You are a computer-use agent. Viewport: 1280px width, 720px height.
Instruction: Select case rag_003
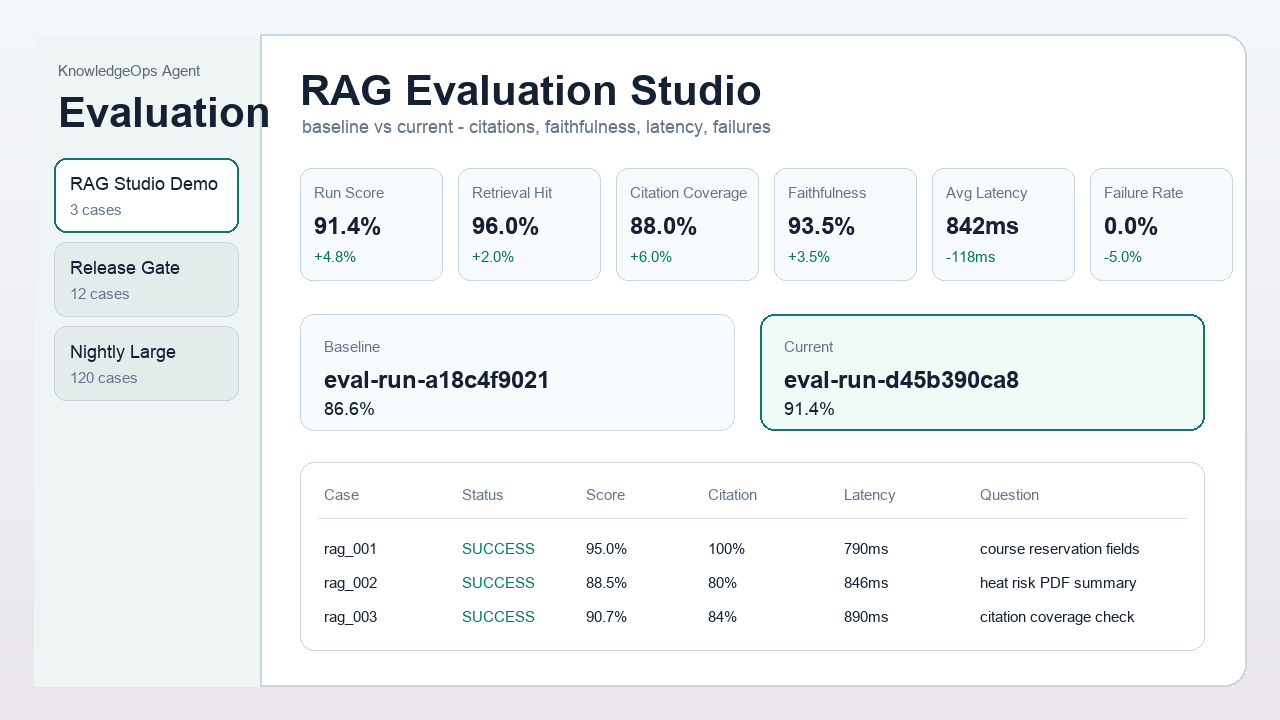[752, 617]
